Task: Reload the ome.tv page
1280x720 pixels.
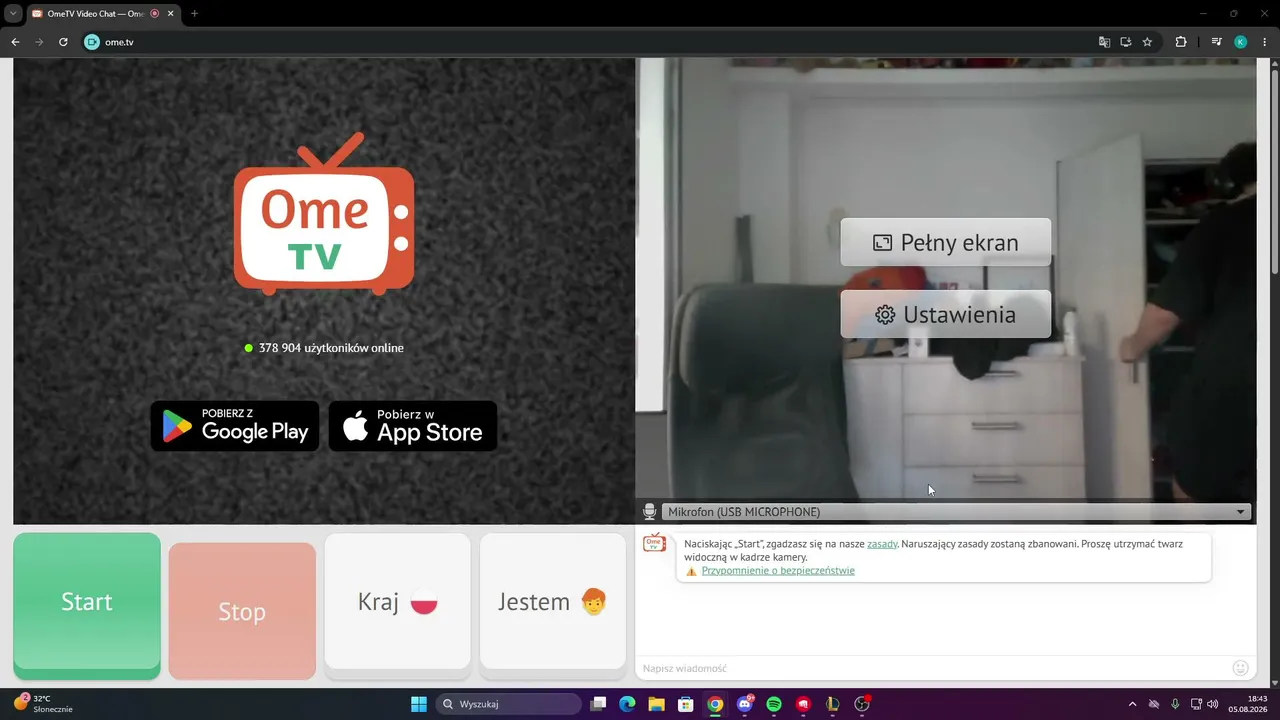Action: [x=63, y=42]
